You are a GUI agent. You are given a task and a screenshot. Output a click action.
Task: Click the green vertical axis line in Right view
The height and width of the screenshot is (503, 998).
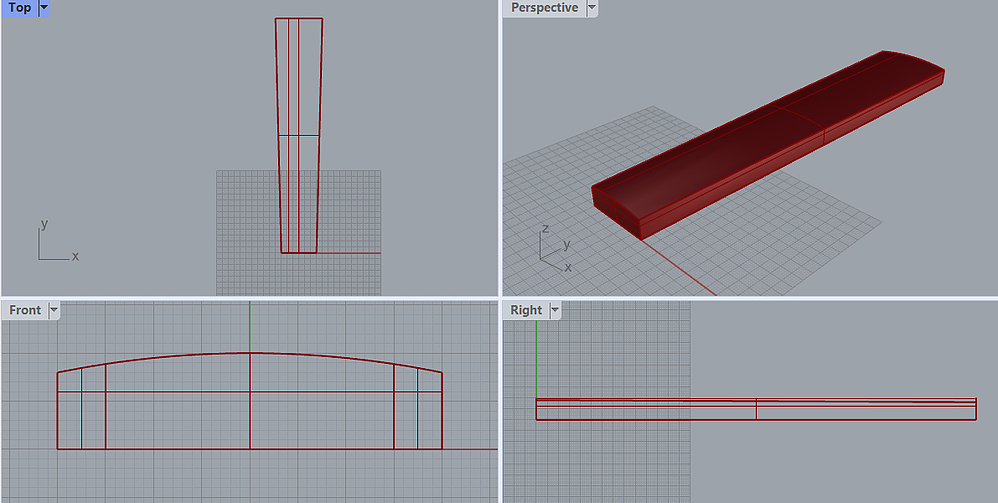coord(537,350)
